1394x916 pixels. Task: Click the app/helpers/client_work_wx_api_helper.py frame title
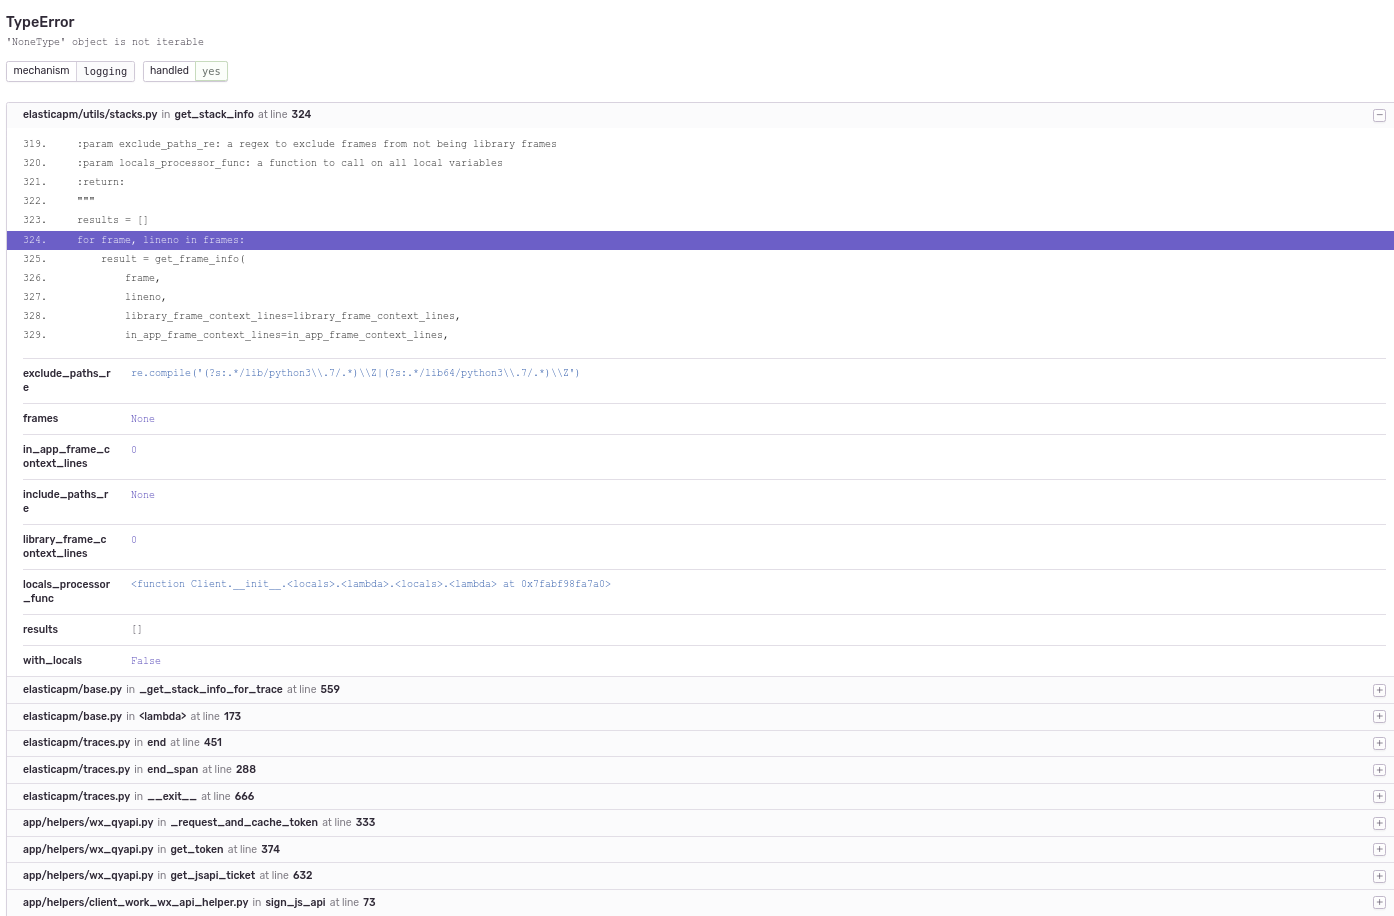pyautogui.click(x=136, y=902)
